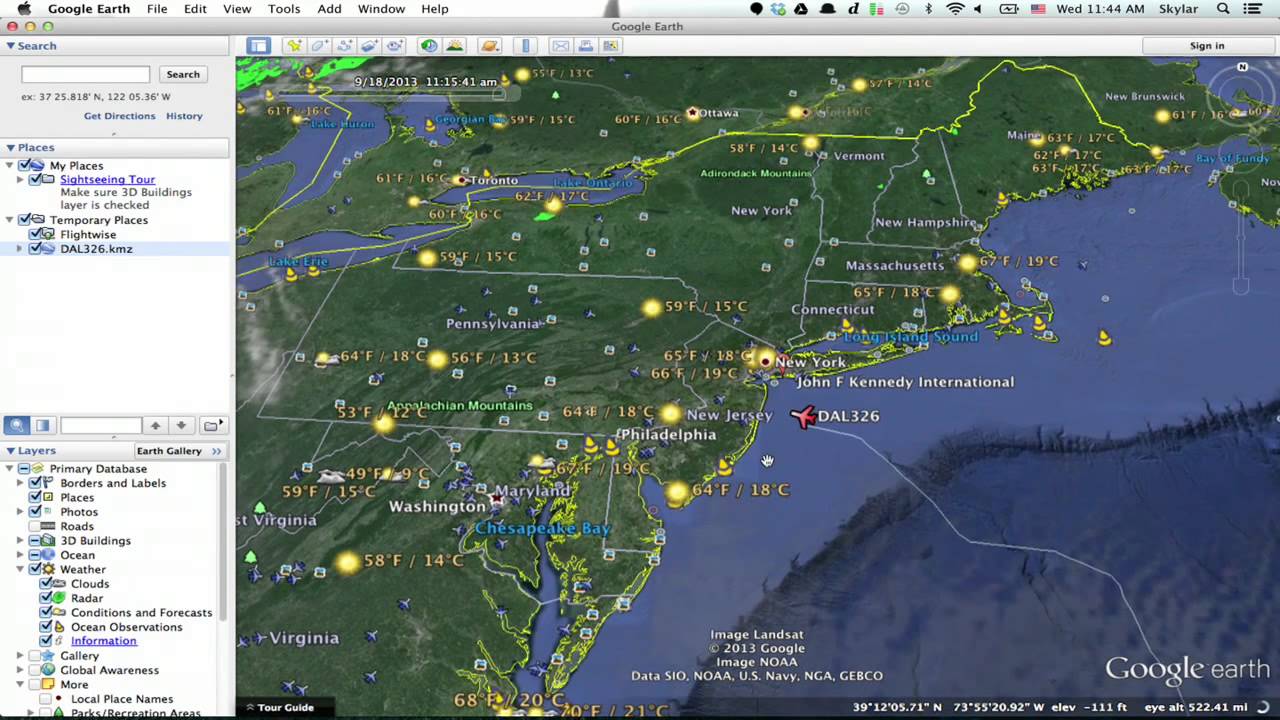Click the north N indicator on navigation compass
This screenshot has height=720, width=1280.
1242,67
